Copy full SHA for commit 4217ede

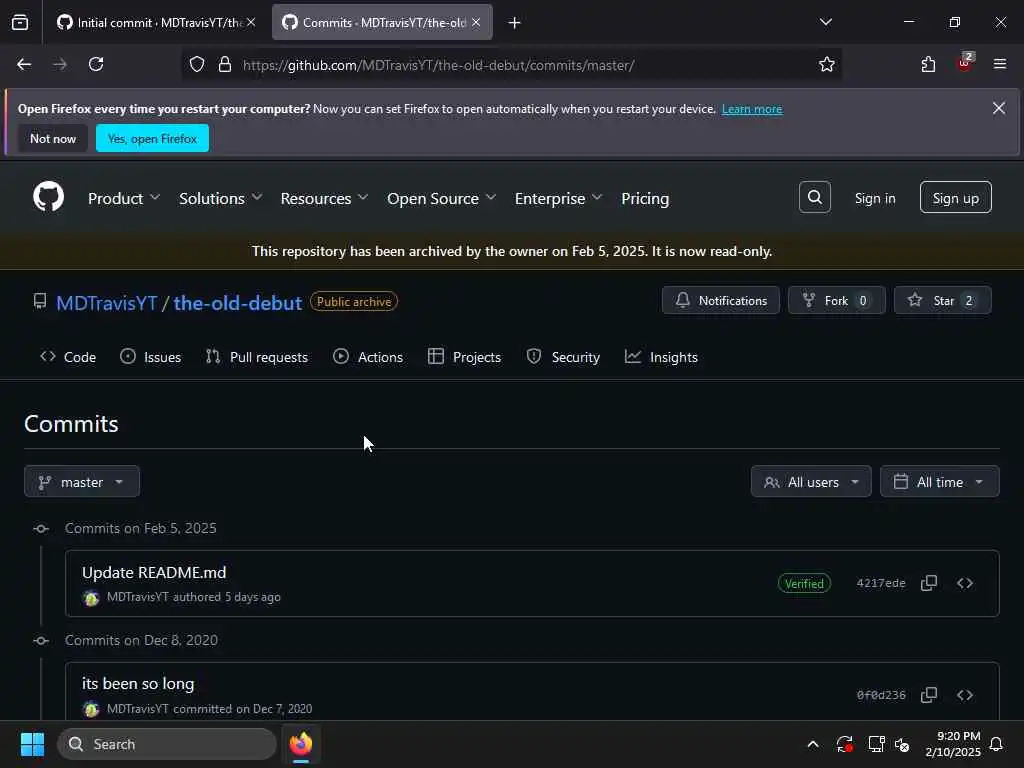[929, 583]
